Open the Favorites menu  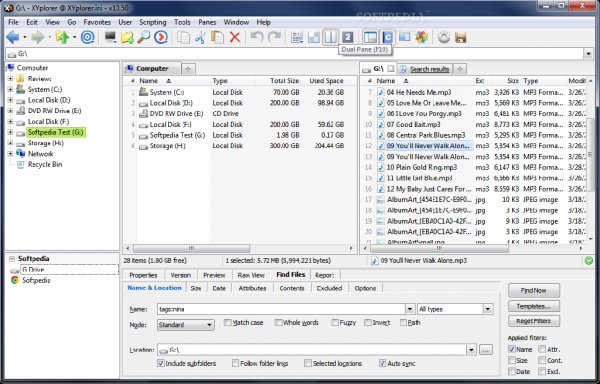[97, 22]
